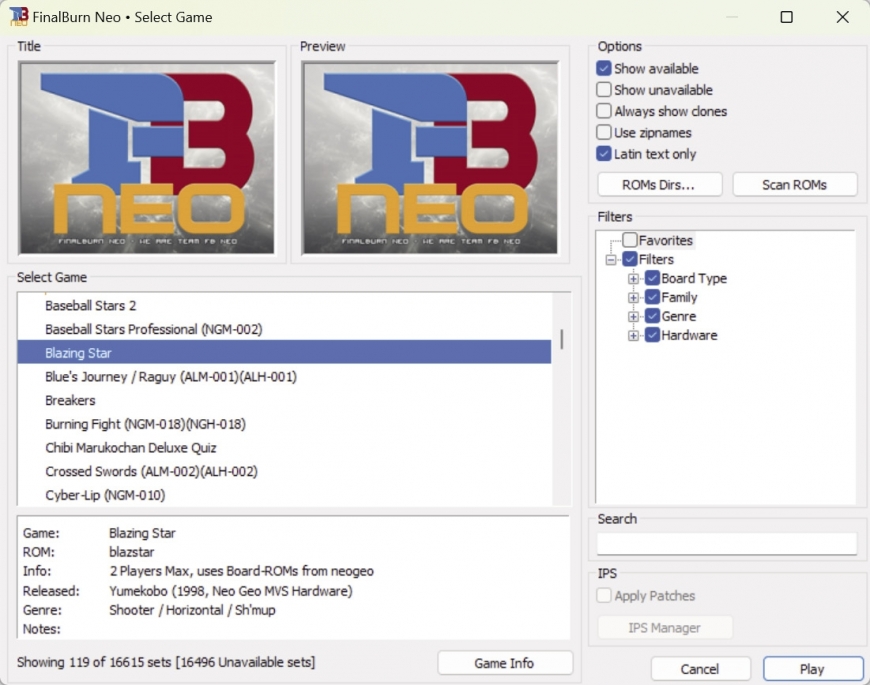Select Blue's Journey / Raguy in the list
Screen dimensions: 870x685
[284, 377]
